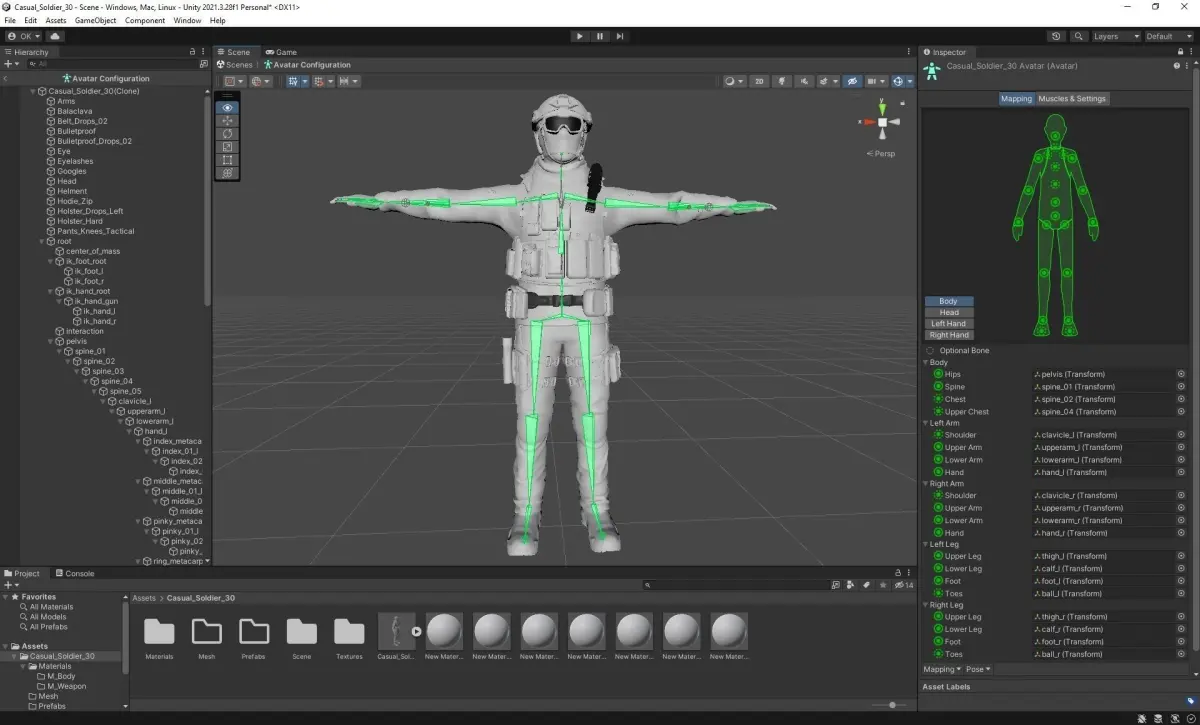
Task: Click object picker next to pelvis (Transform)
Action: coord(1181,374)
